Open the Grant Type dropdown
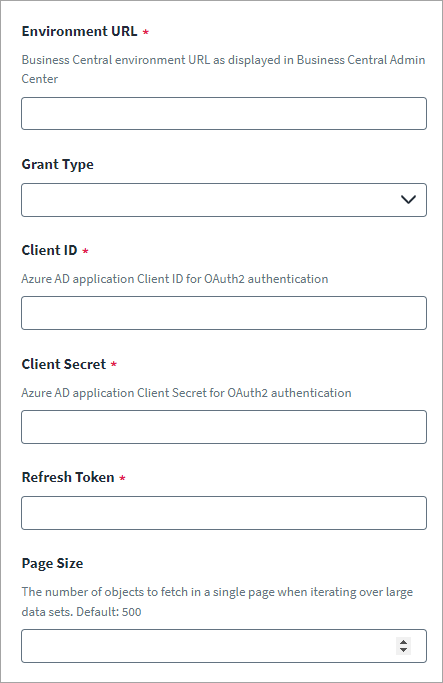The width and height of the screenshot is (443, 683). tap(224, 200)
